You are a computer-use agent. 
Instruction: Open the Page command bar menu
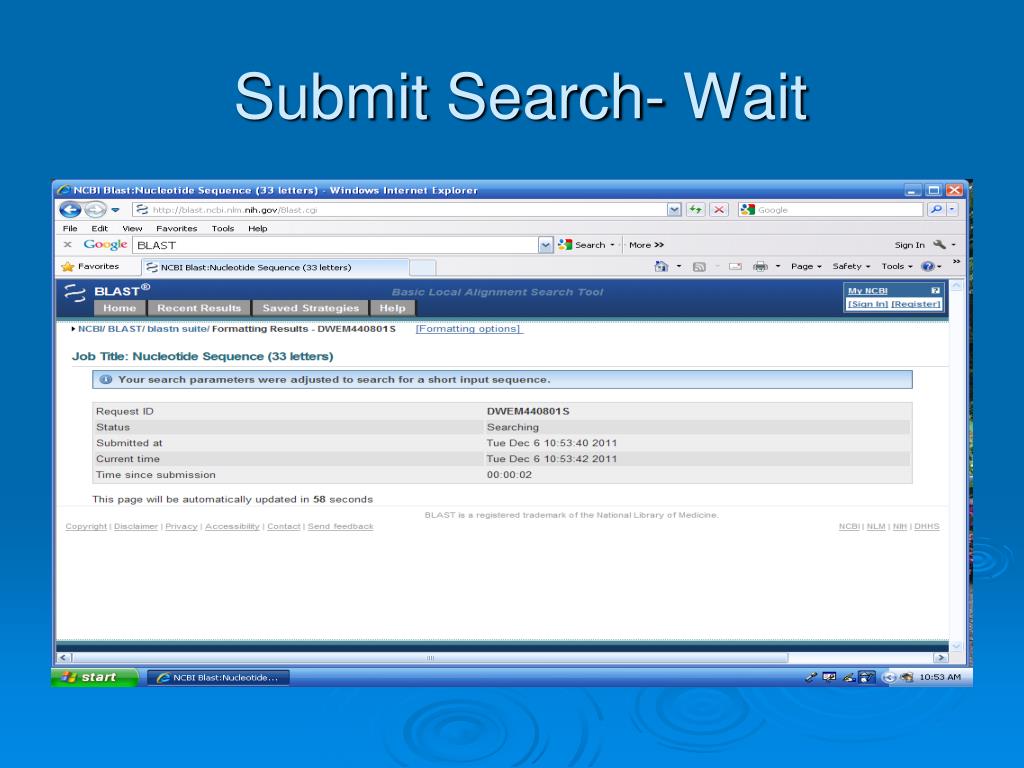tap(806, 266)
